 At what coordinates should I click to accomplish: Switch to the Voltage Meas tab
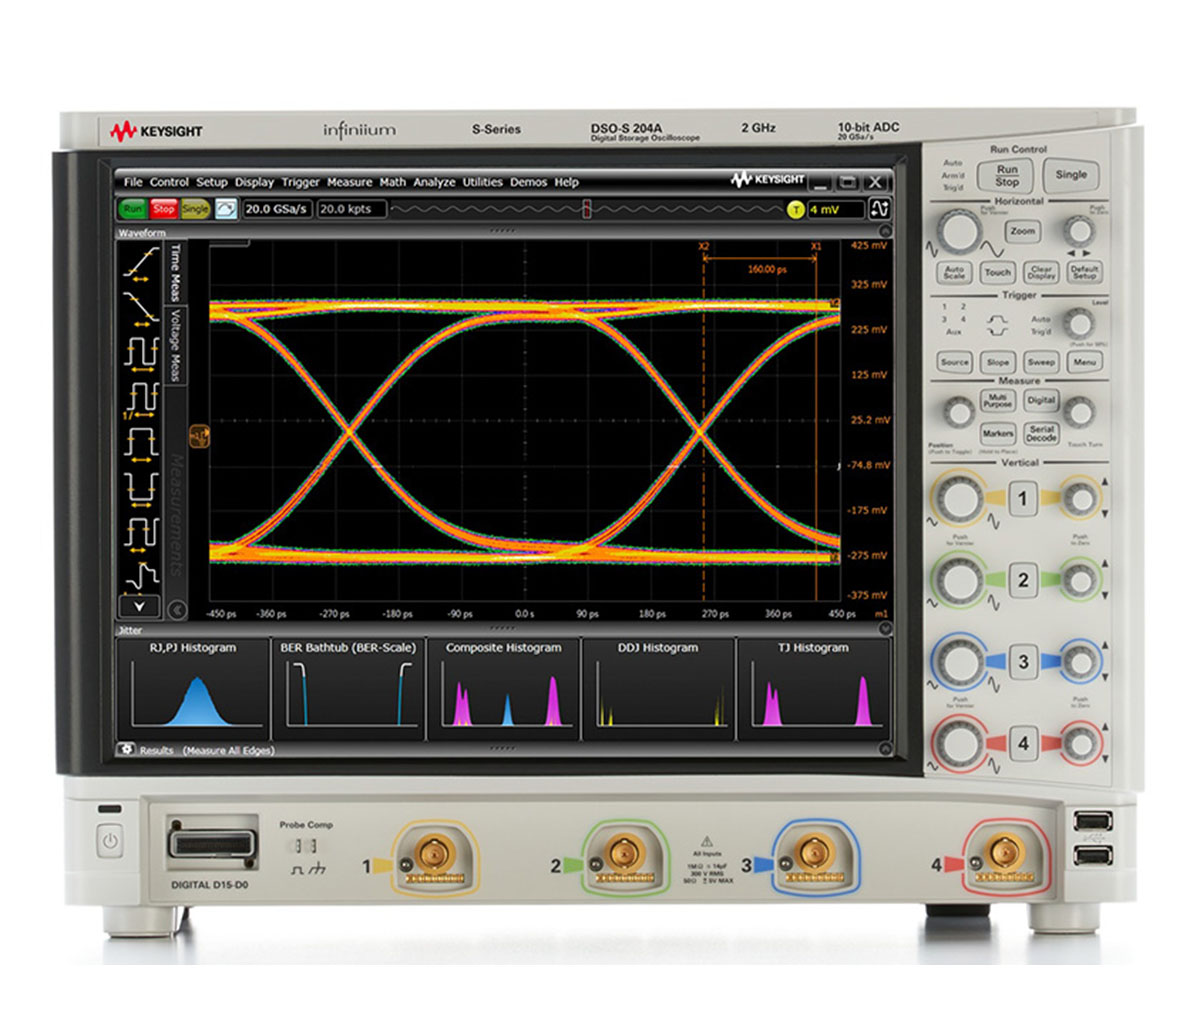tap(176, 345)
